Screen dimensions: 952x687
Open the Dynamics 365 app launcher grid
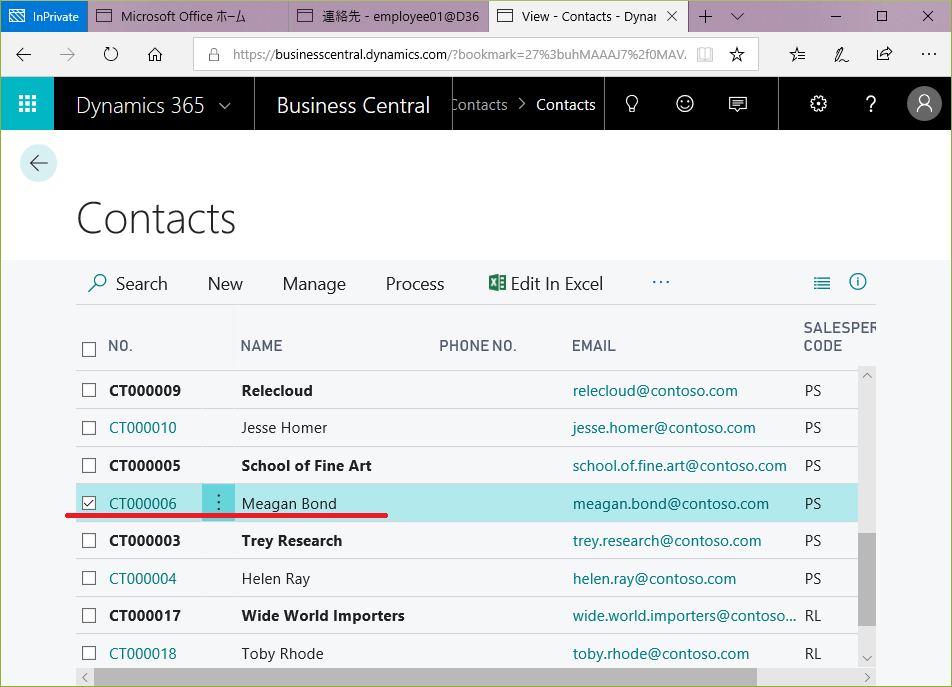[x=27, y=104]
